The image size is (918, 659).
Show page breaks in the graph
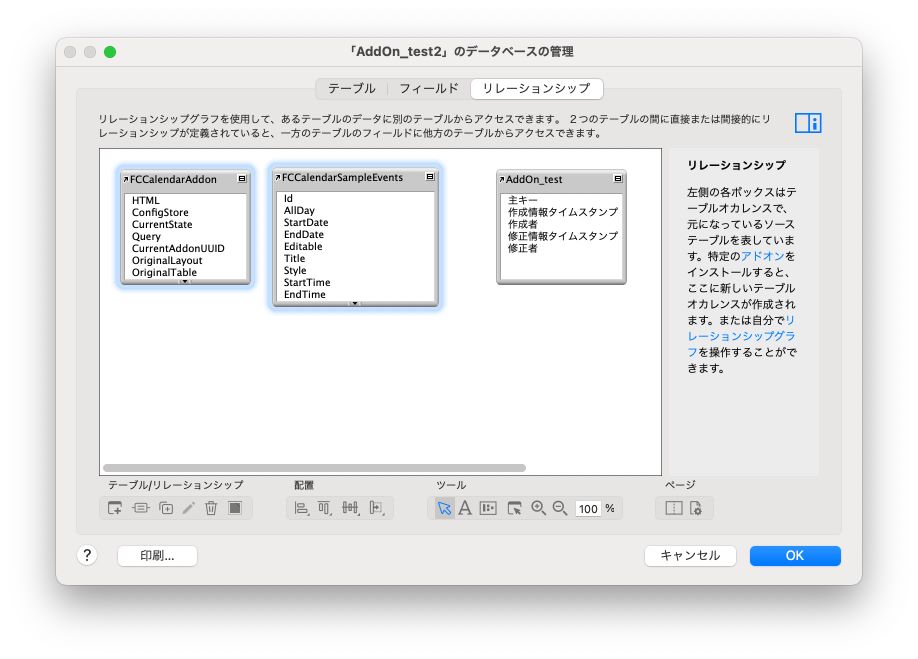pos(674,508)
